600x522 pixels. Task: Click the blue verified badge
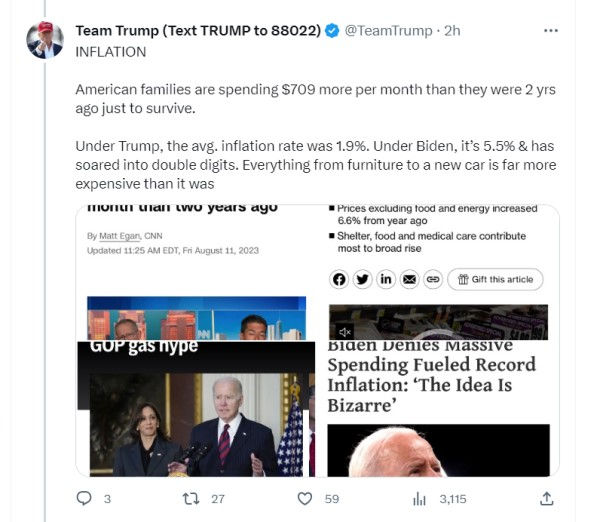(x=332, y=31)
